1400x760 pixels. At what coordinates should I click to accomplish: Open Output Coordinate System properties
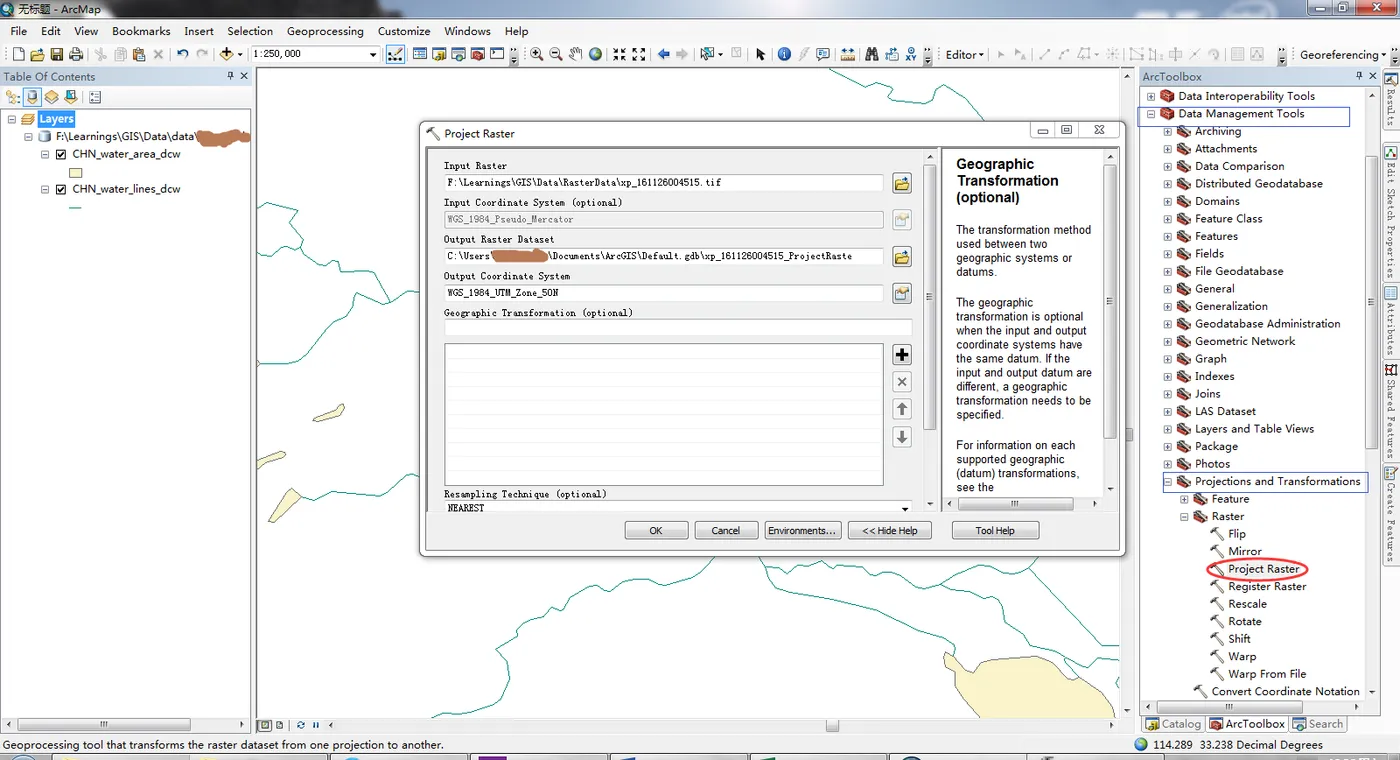pos(902,293)
